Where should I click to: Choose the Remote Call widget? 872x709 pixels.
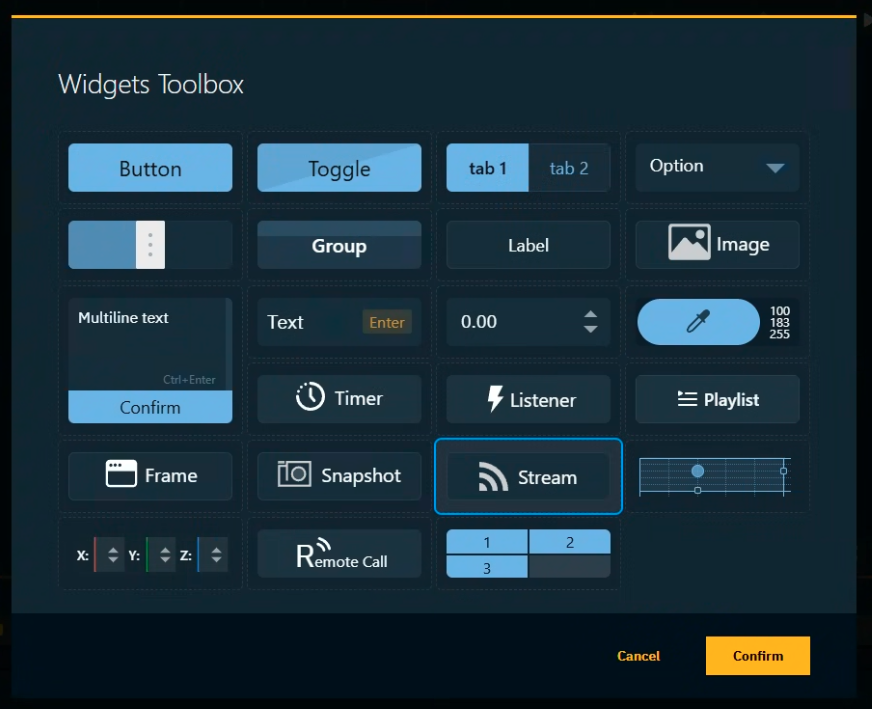(x=339, y=554)
